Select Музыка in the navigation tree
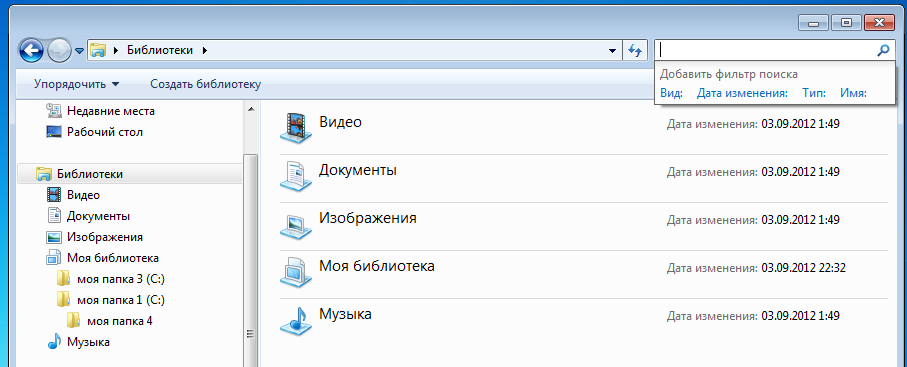Screen dimensions: 907x367 (x=89, y=342)
